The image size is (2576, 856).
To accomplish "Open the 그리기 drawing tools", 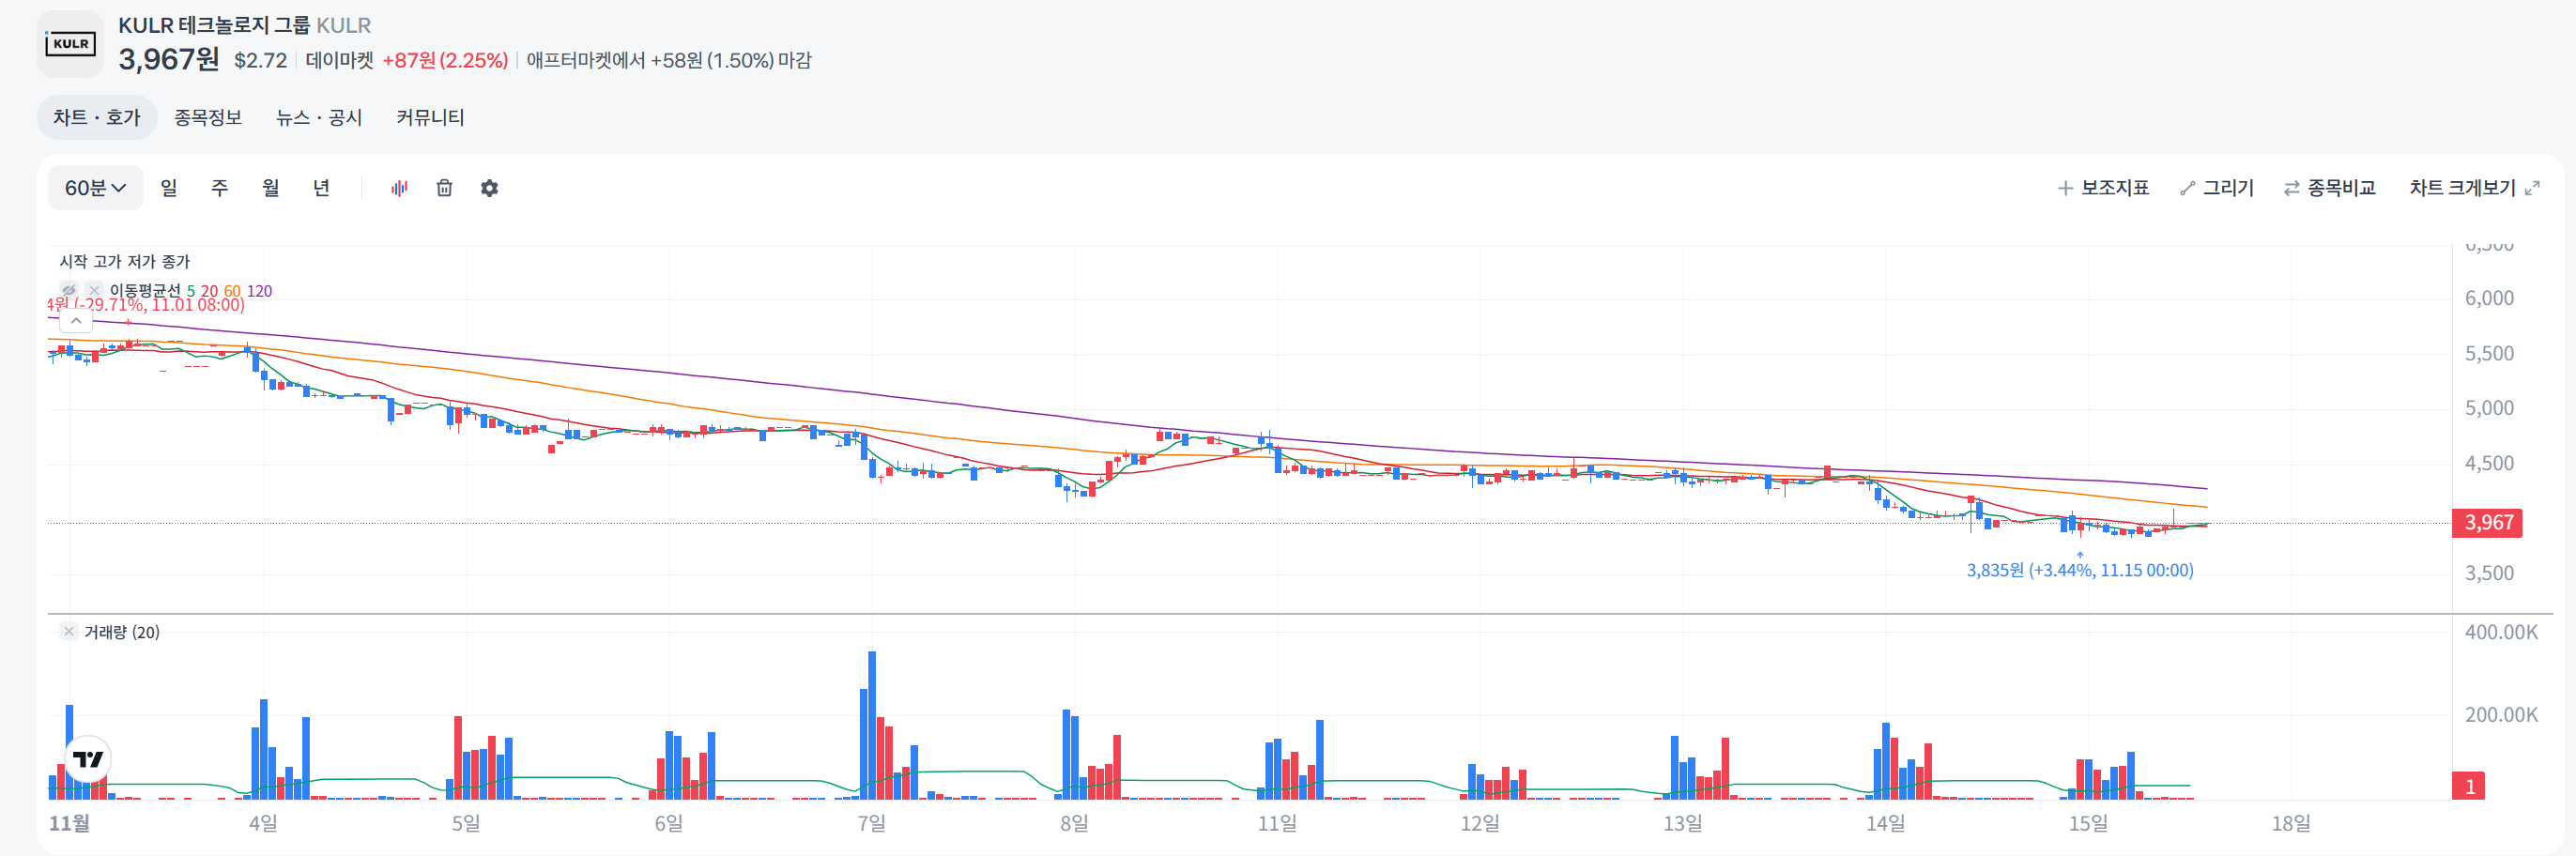I will click(2216, 188).
